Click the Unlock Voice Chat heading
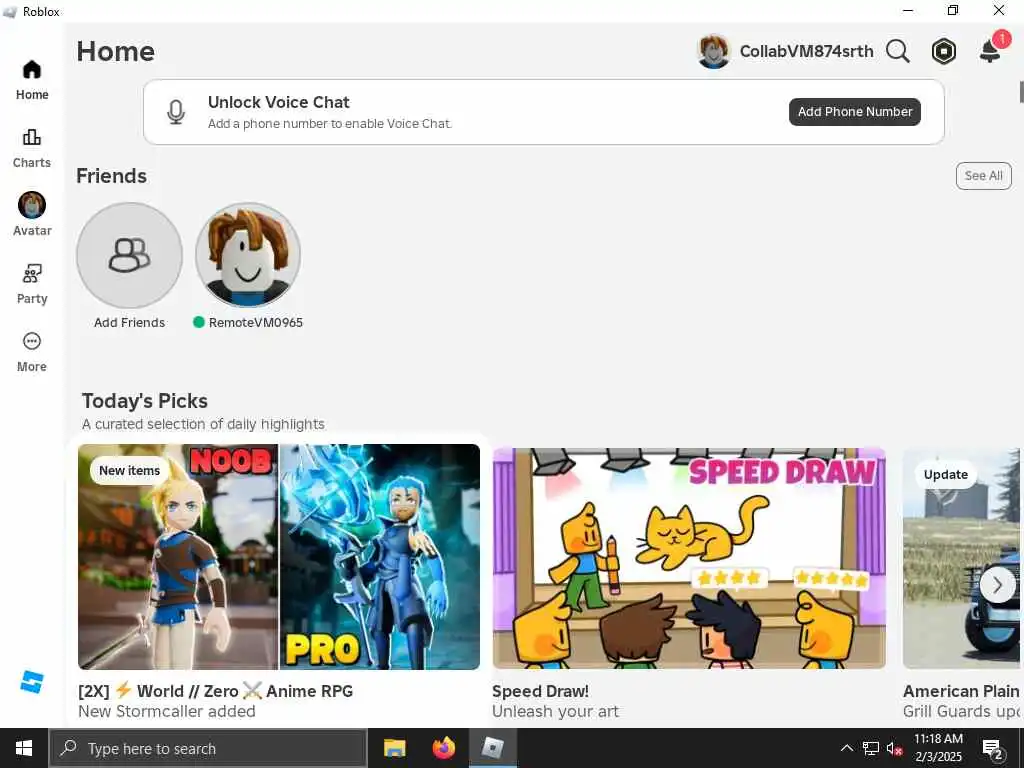 (x=278, y=102)
